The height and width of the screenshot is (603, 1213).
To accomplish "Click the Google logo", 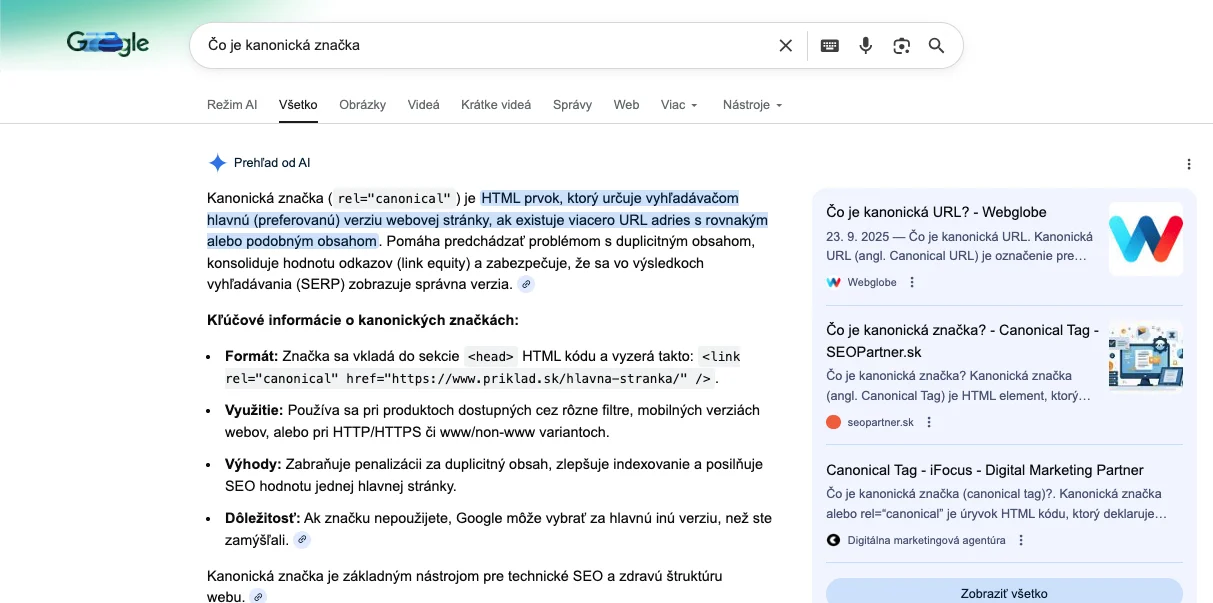I will tap(108, 43).
